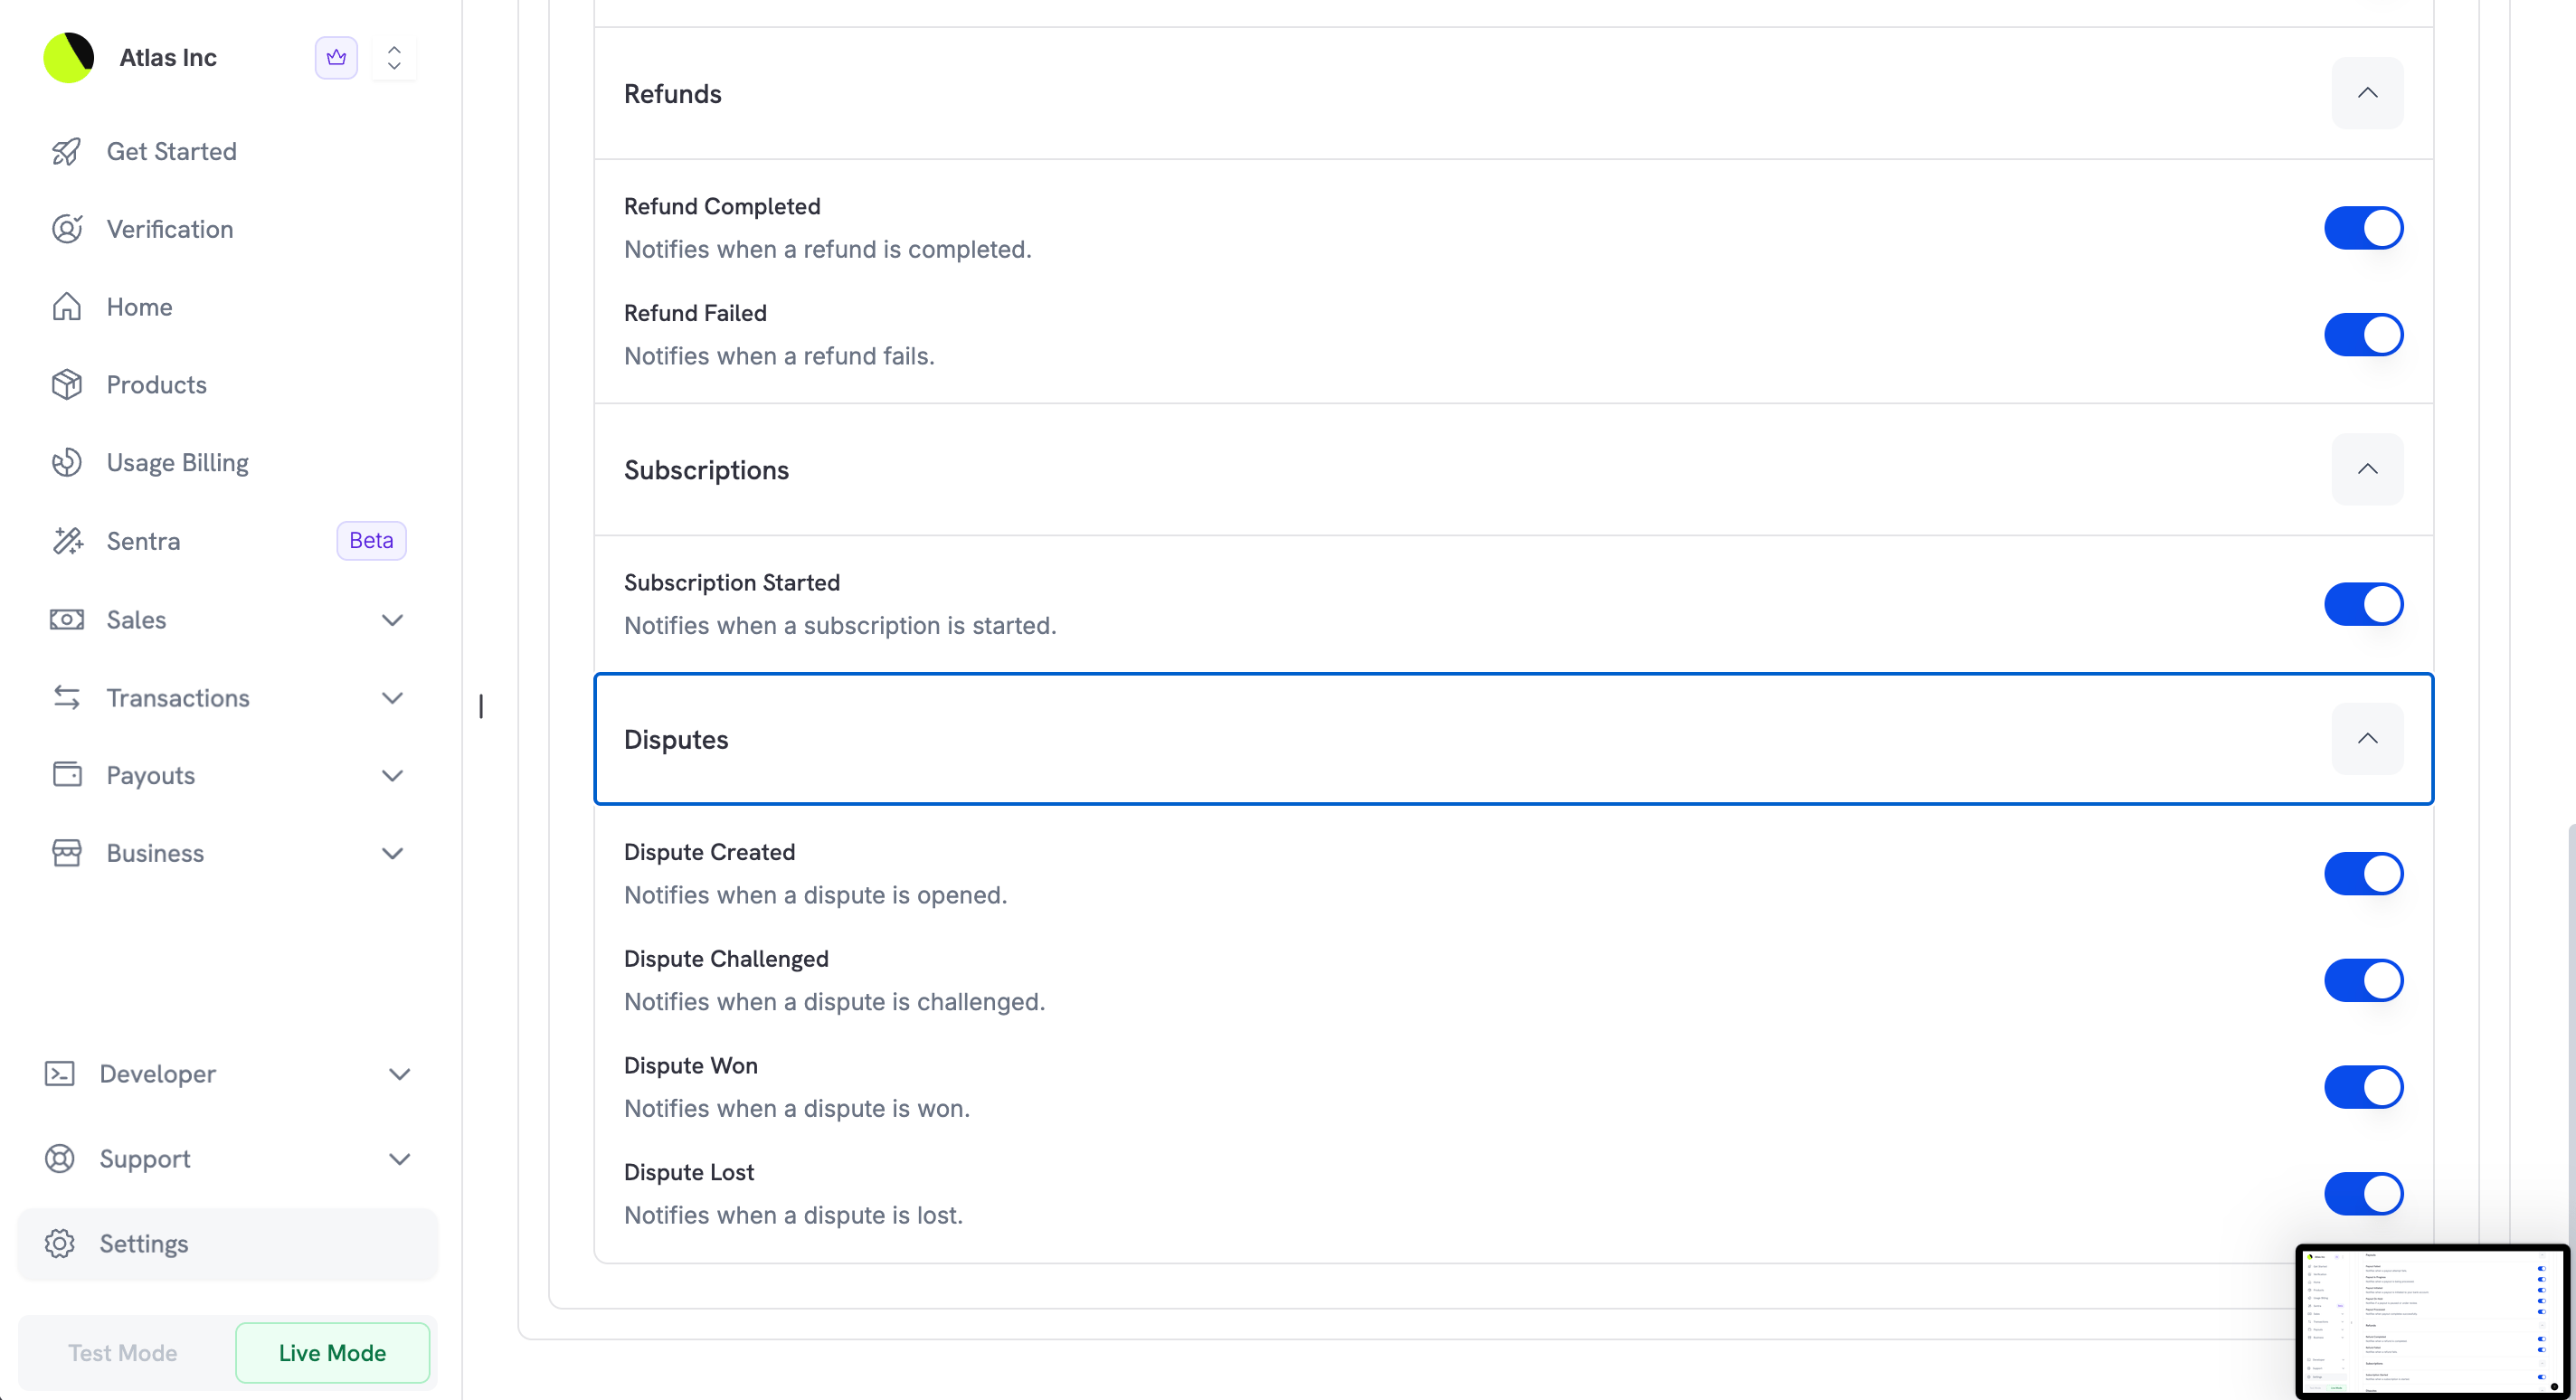Open Sentra from the sidebar

(x=144, y=541)
